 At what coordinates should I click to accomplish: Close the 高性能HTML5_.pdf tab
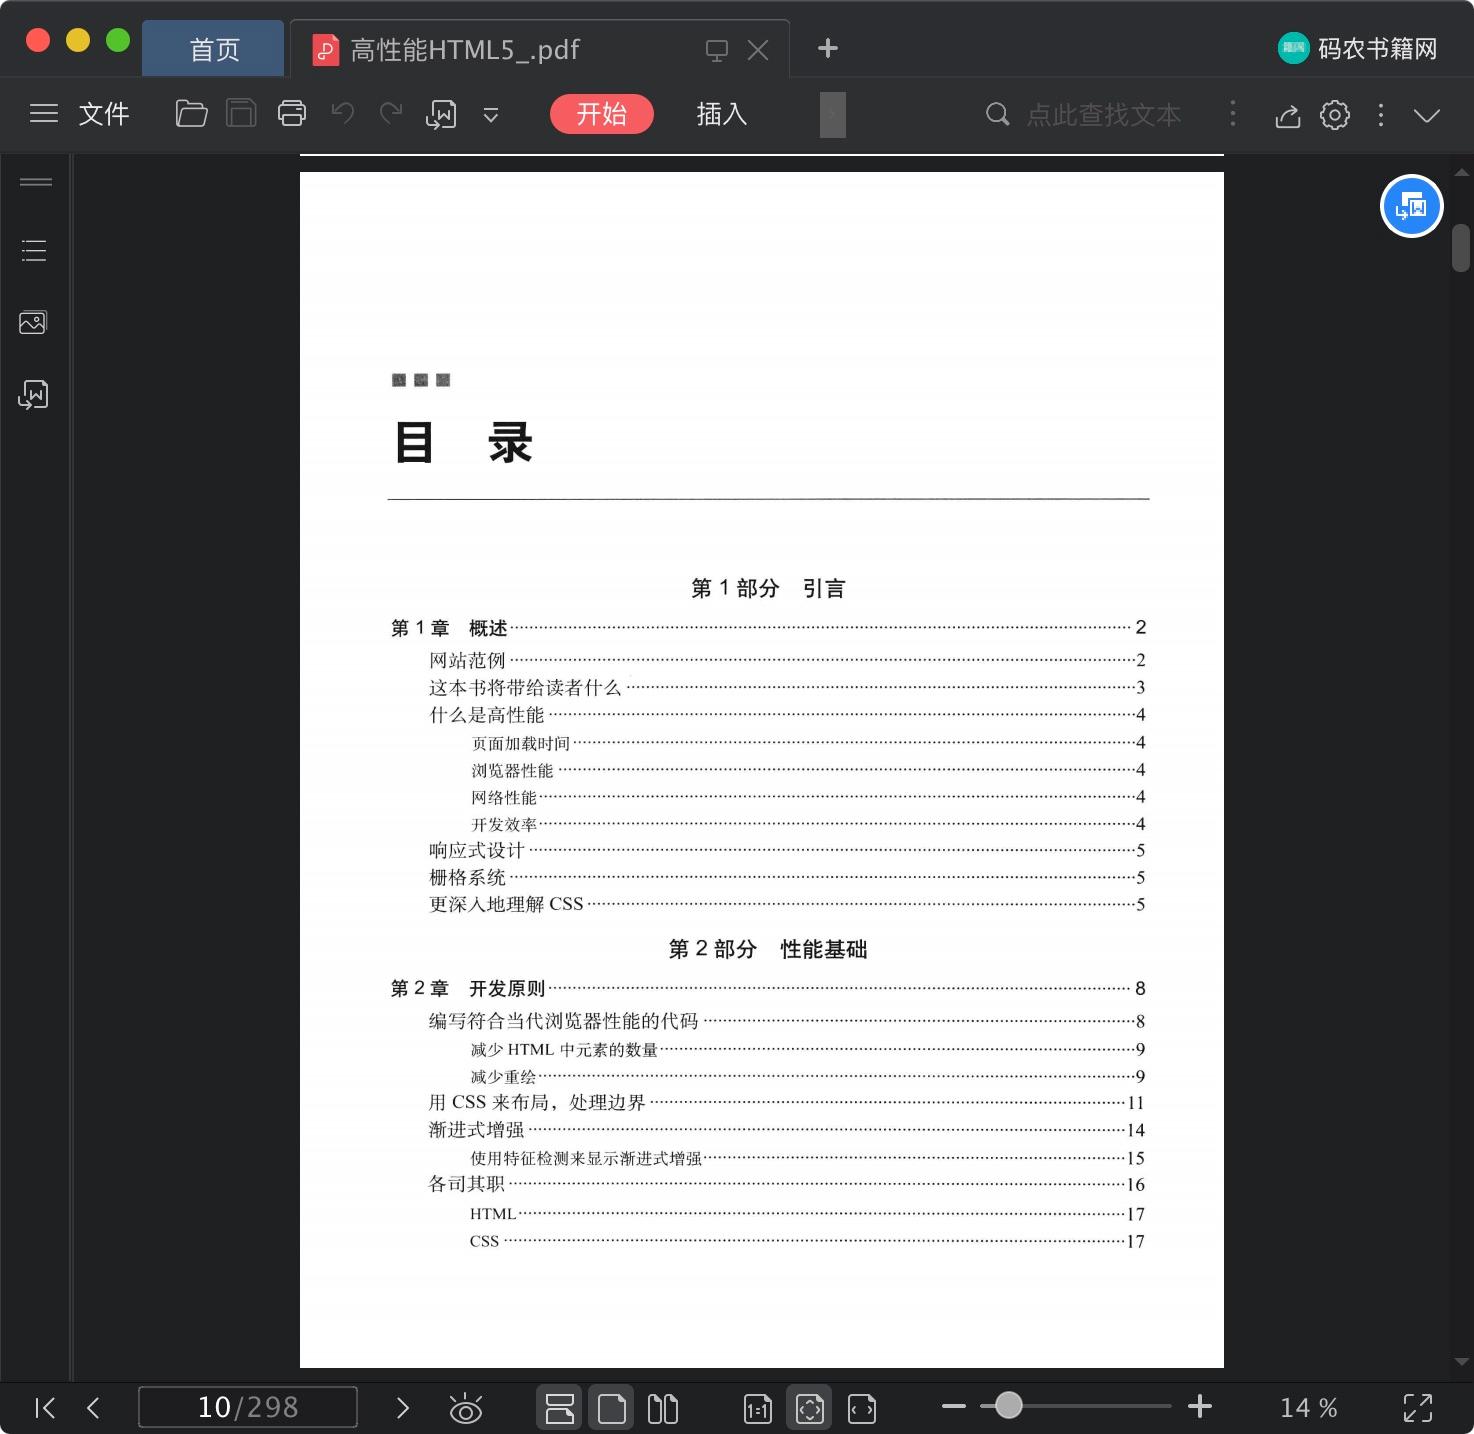coord(758,50)
